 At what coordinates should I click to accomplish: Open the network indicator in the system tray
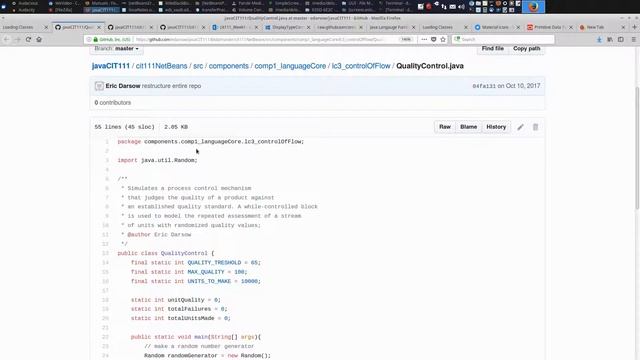click(x=444, y=7)
